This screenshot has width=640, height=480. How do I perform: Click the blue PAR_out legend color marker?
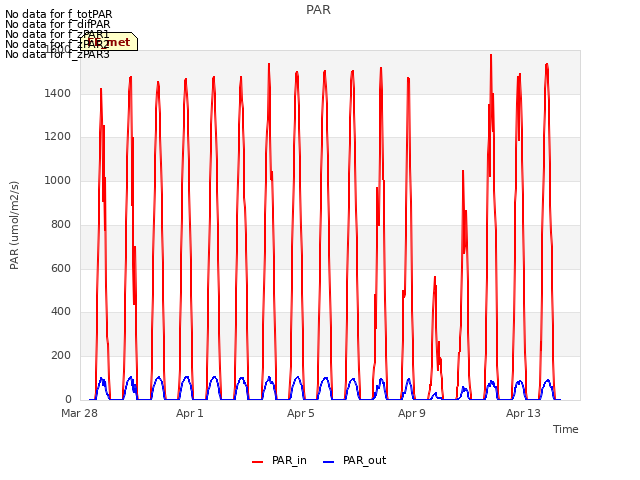click(329, 462)
